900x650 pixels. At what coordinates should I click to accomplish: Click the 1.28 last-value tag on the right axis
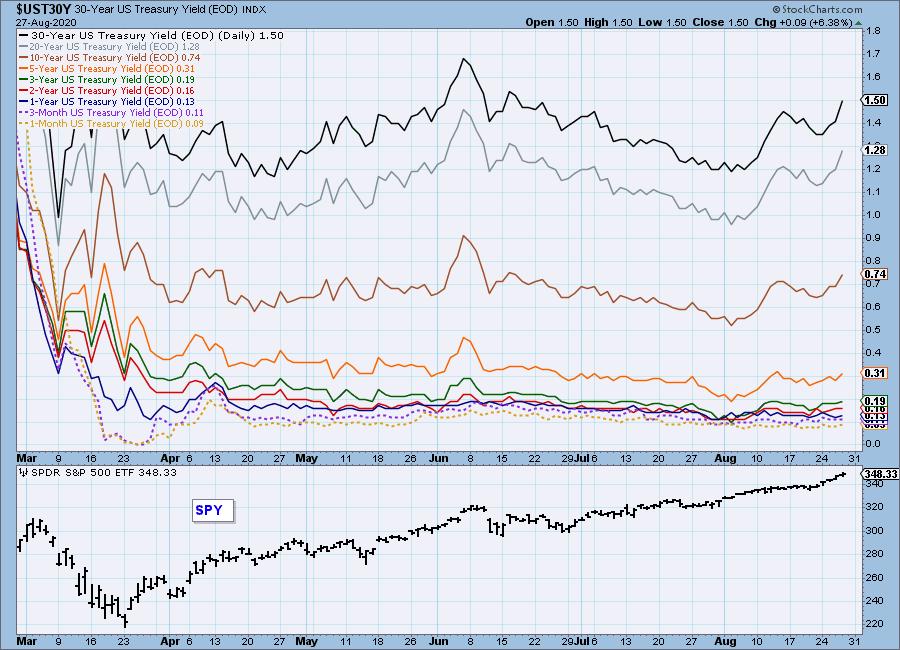pyautogui.click(x=874, y=150)
